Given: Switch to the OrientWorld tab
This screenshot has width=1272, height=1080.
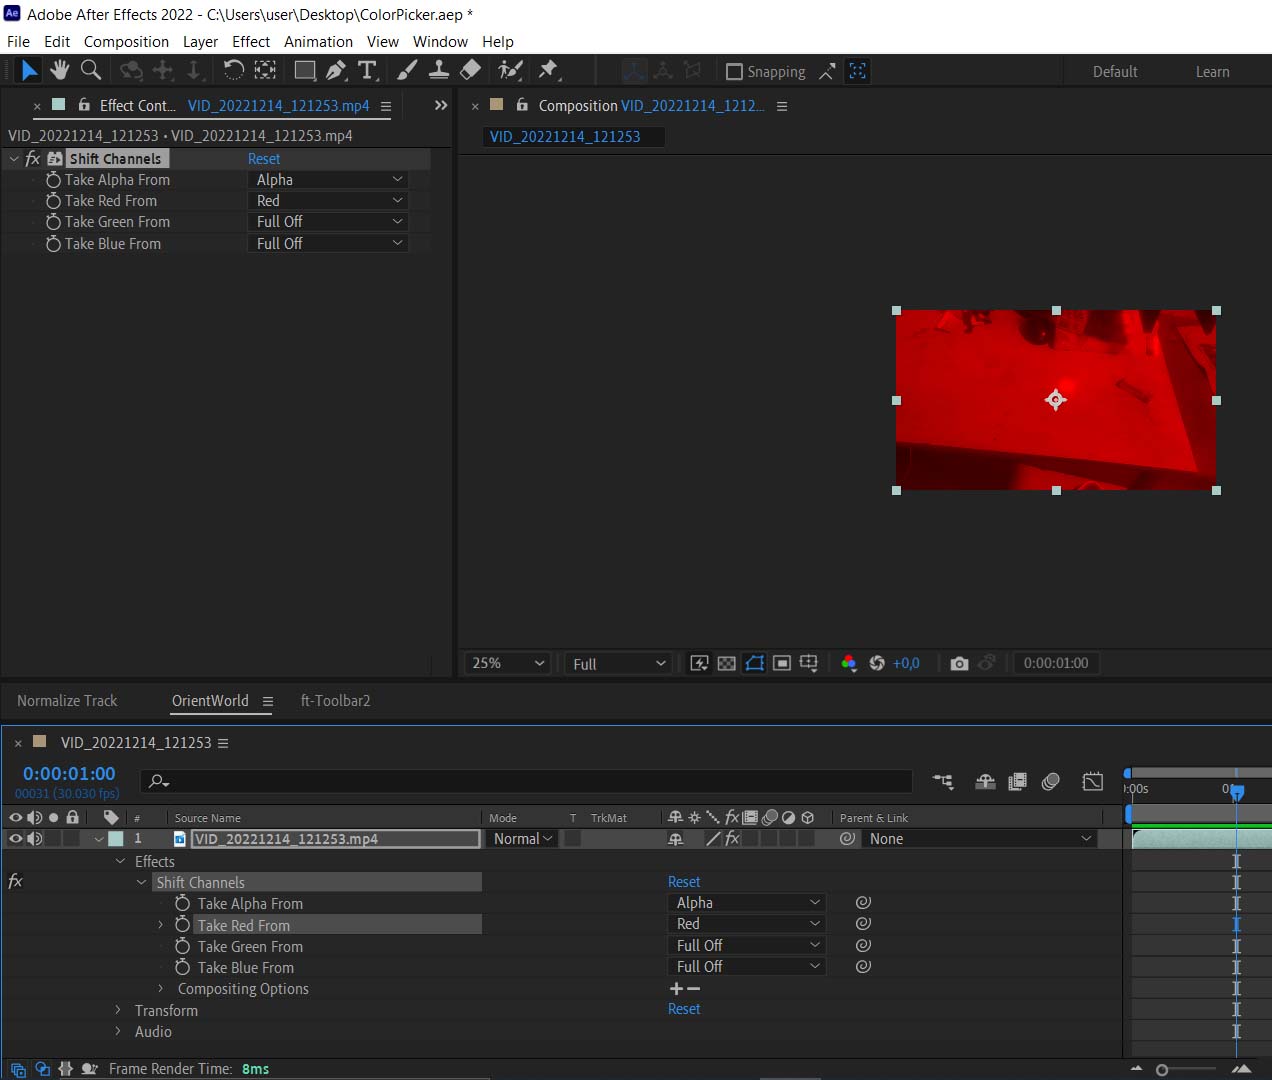Looking at the screenshot, I should coord(210,700).
